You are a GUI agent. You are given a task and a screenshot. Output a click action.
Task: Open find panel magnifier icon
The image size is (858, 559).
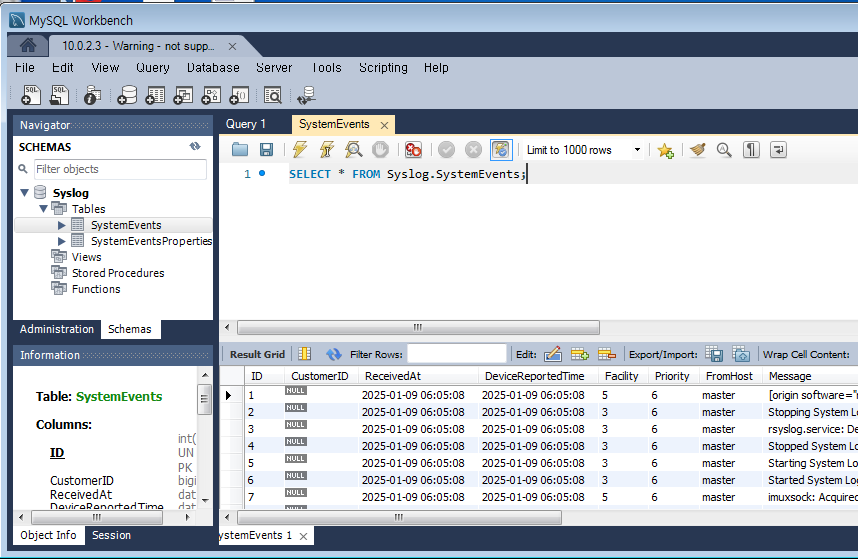pyautogui.click(x=724, y=149)
